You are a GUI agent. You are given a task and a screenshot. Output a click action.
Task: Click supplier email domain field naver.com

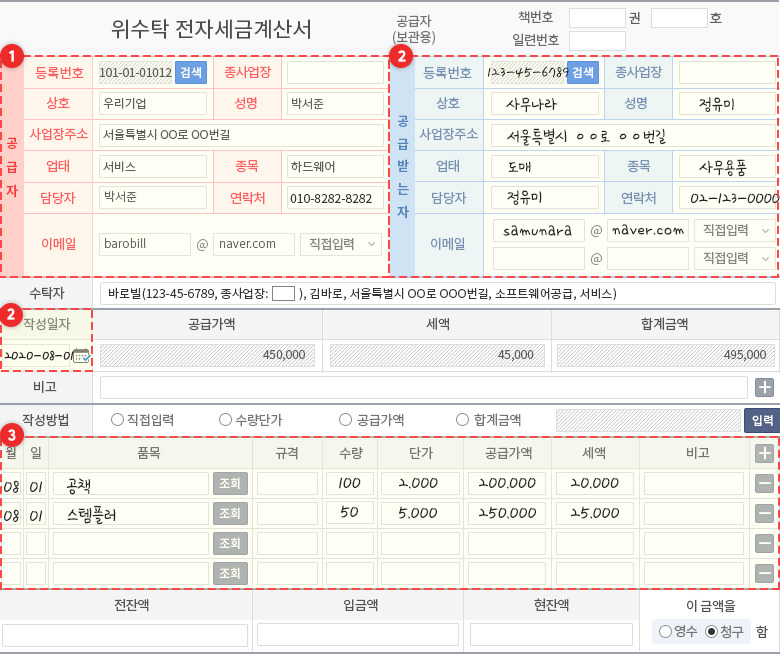pyautogui.click(x=254, y=244)
